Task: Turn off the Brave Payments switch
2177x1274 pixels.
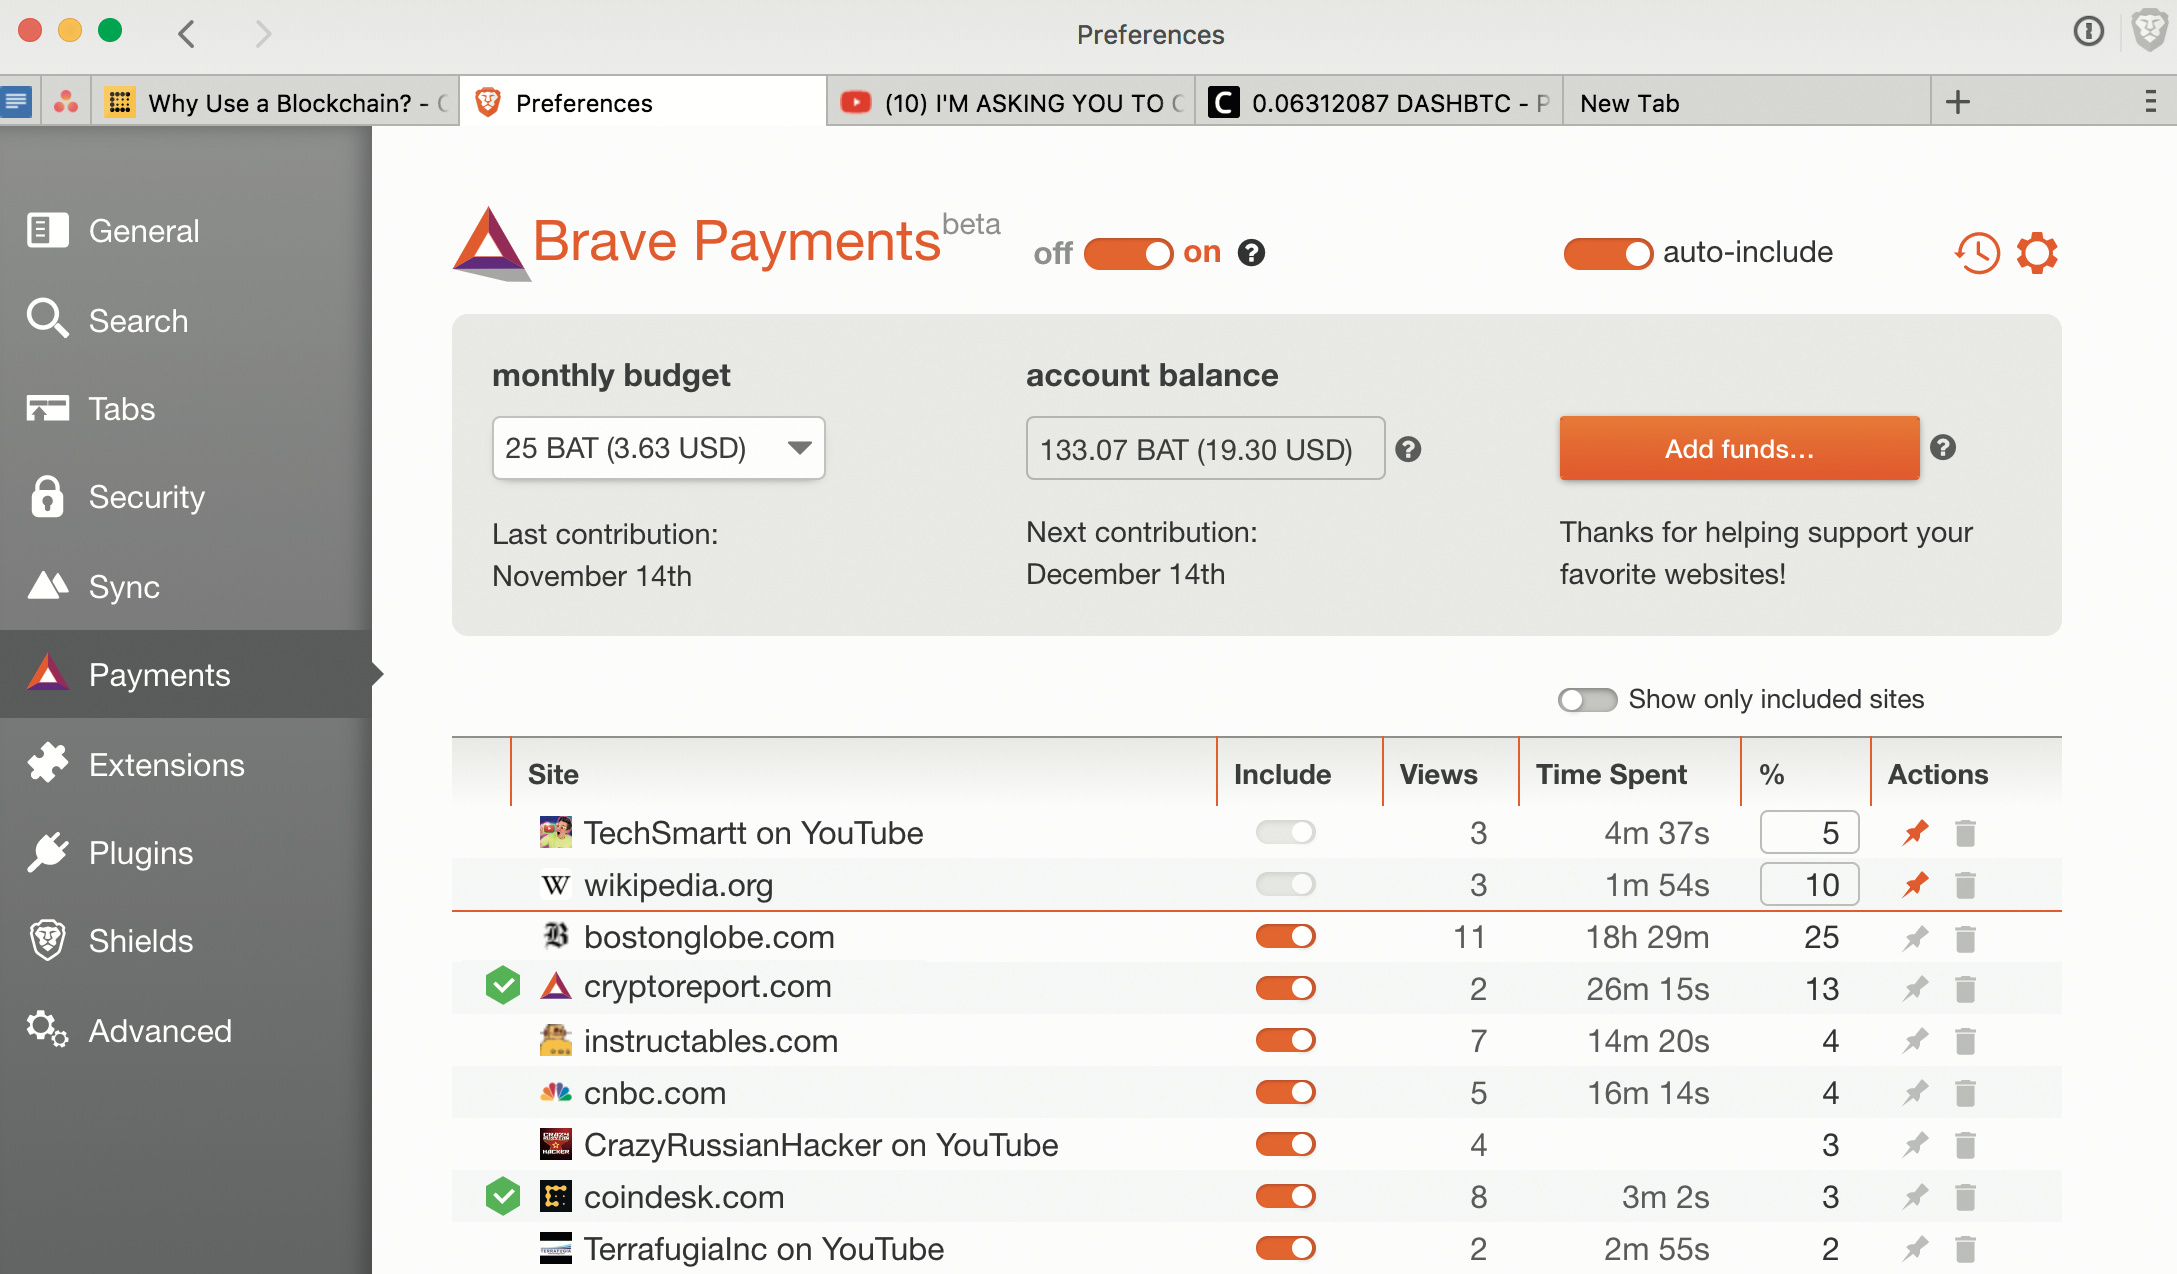Action: pyautogui.click(x=1128, y=253)
